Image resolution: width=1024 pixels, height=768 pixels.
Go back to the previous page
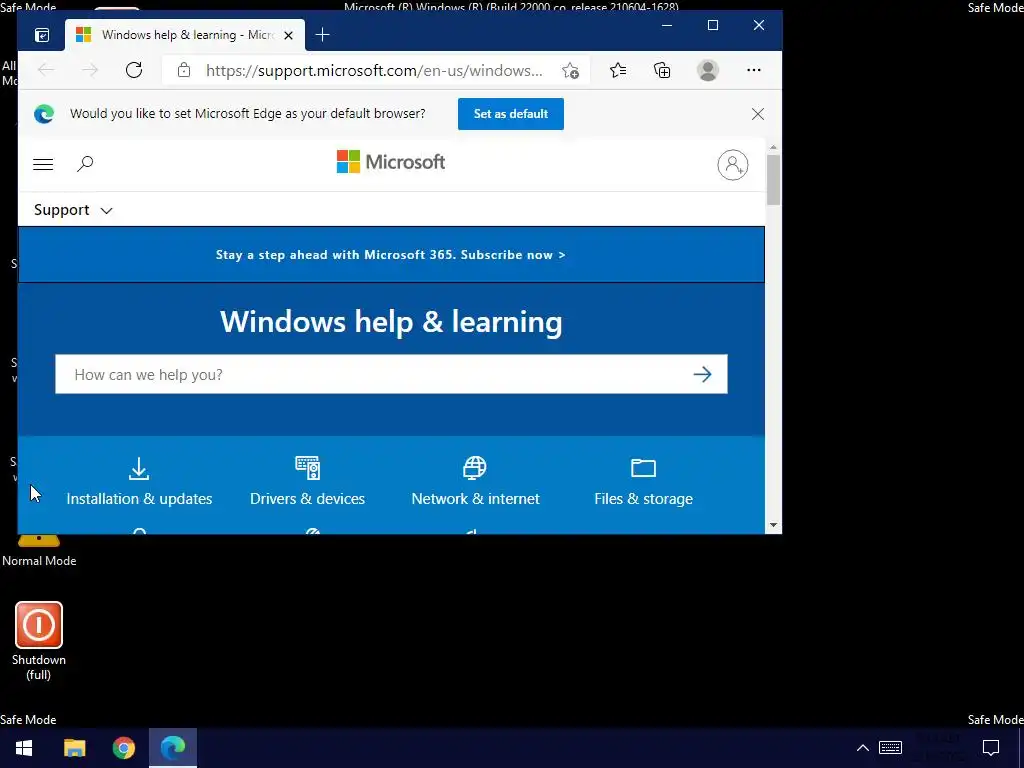click(x=46, y=71)
